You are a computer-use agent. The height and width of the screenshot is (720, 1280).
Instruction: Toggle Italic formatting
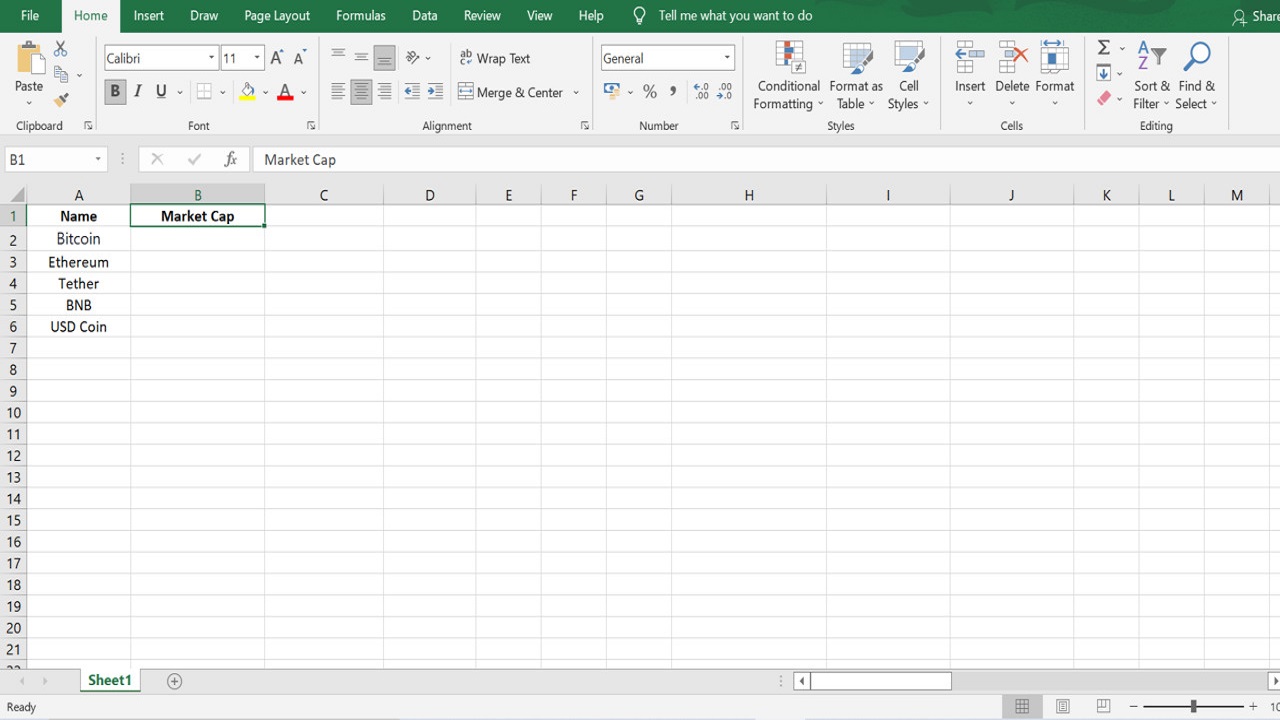(x=138, y=92)
